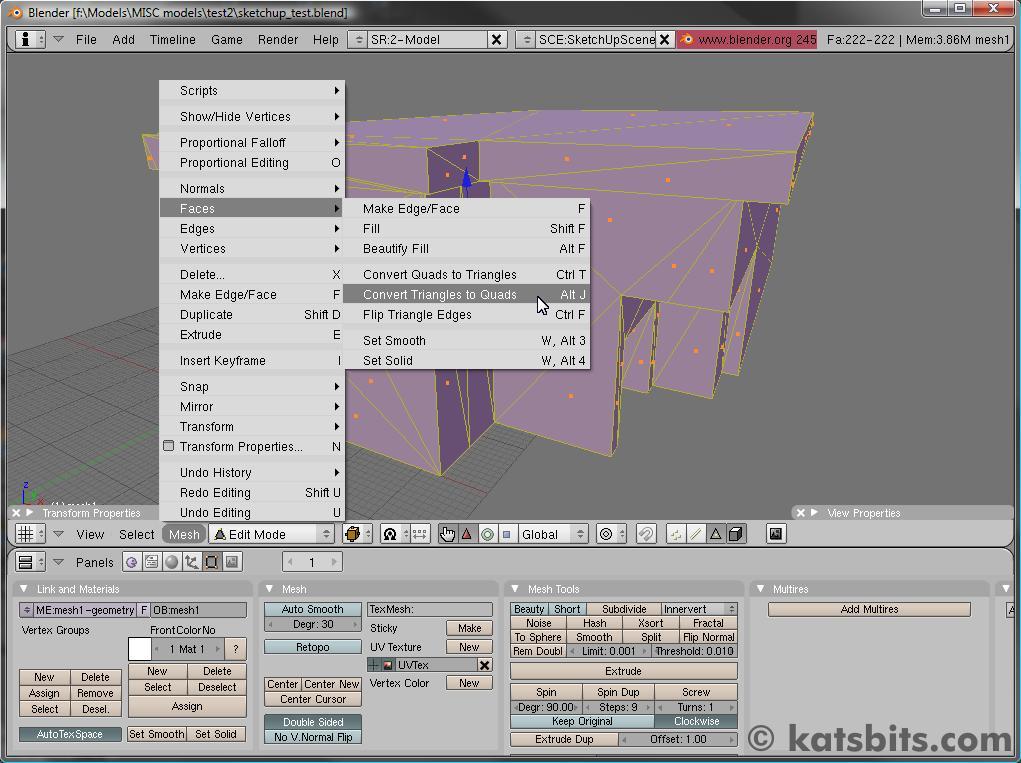Click the snap magnet icon
This screenshot has height=763, width=1021.
point(646,534)
